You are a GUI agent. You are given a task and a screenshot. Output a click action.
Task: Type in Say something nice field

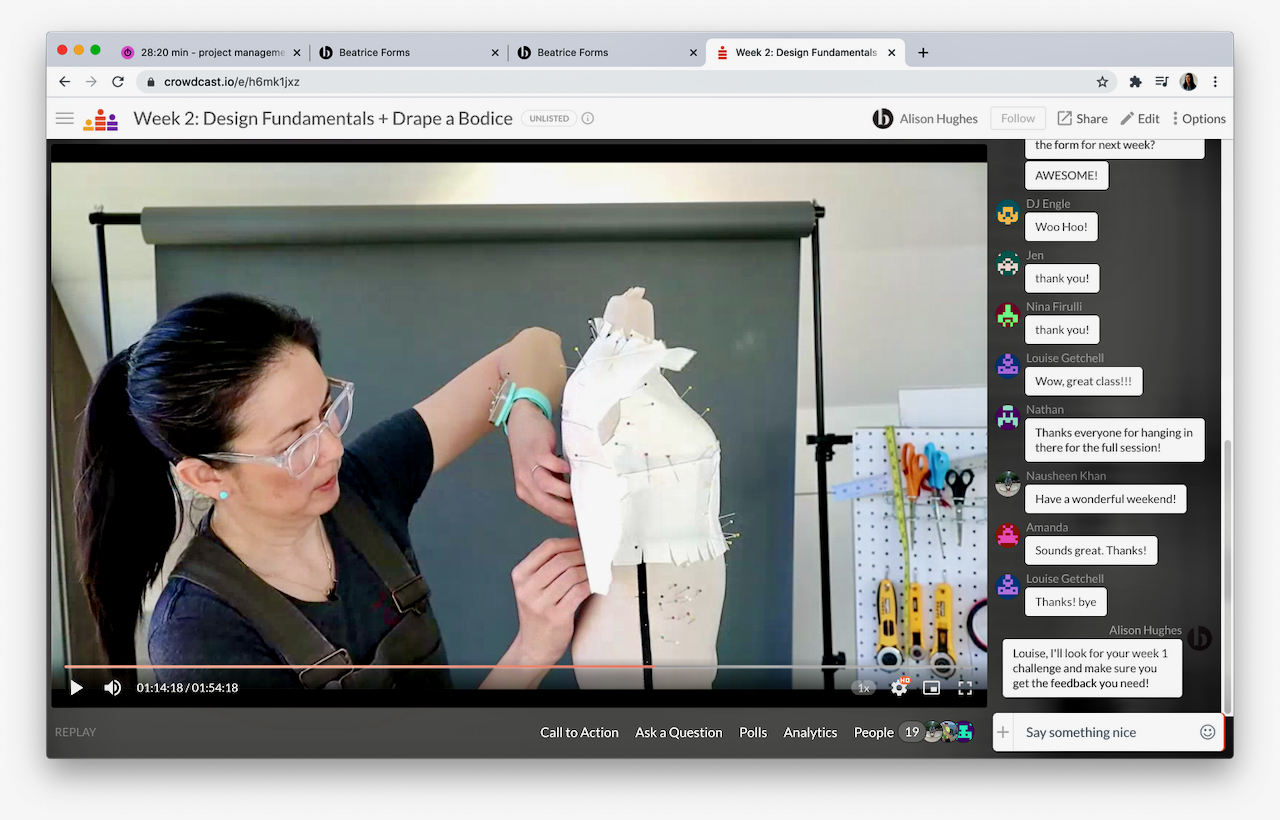(1105, 732)
